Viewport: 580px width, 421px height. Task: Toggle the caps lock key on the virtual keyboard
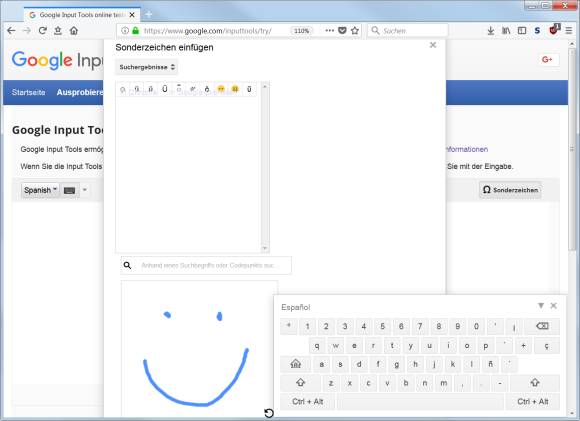(x=296, y=364)
